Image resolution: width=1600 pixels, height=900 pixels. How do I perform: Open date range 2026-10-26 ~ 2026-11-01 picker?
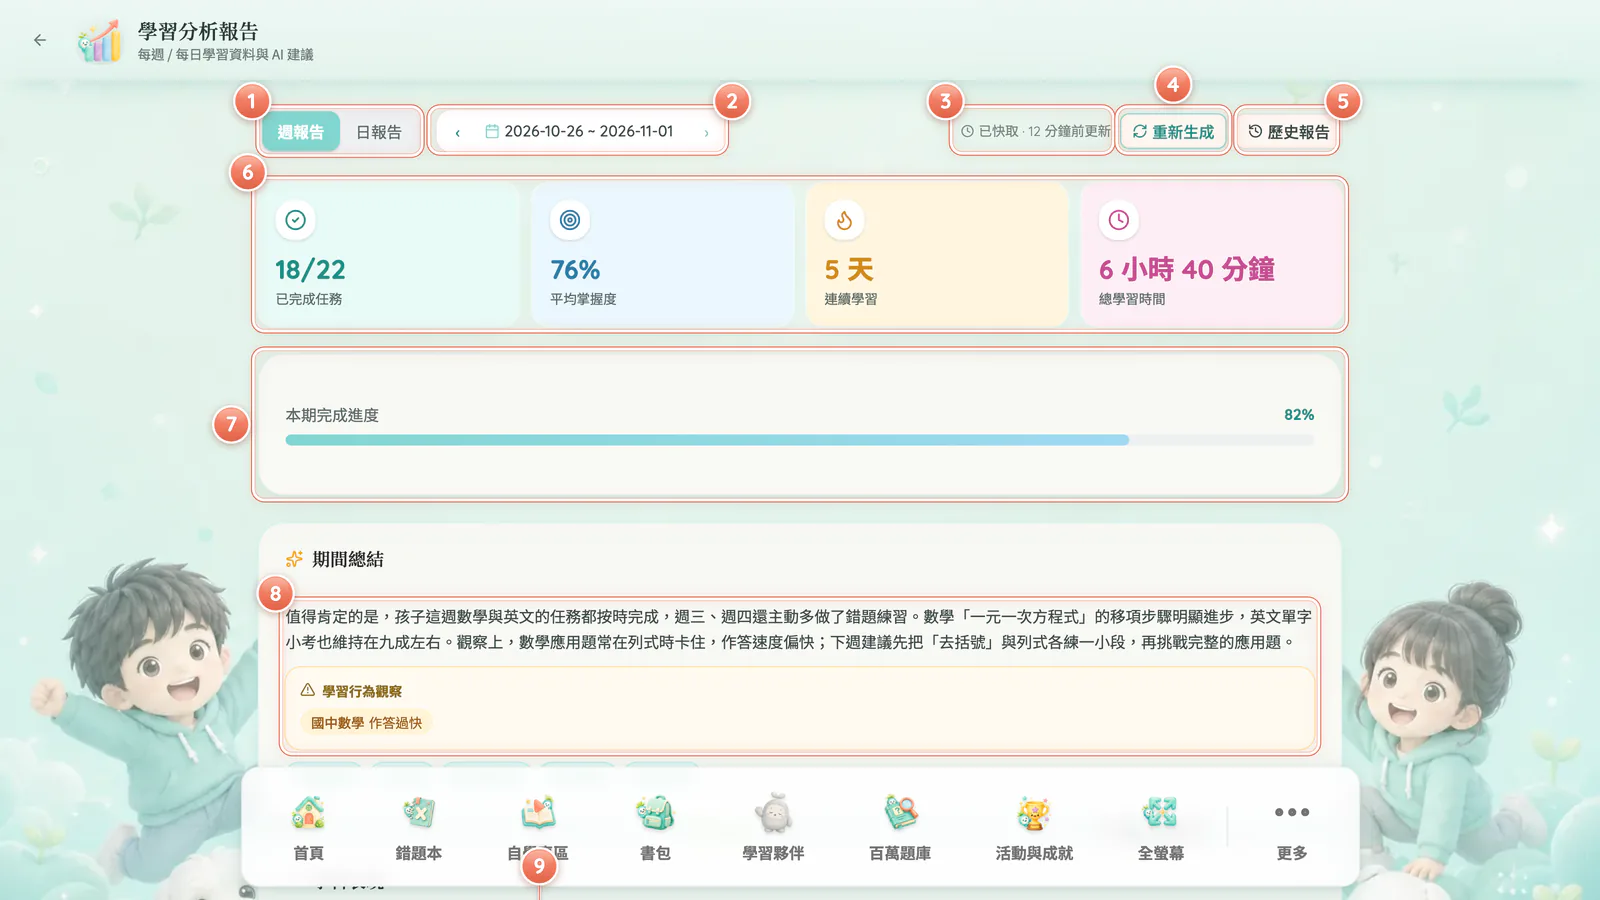pos(579,131)
